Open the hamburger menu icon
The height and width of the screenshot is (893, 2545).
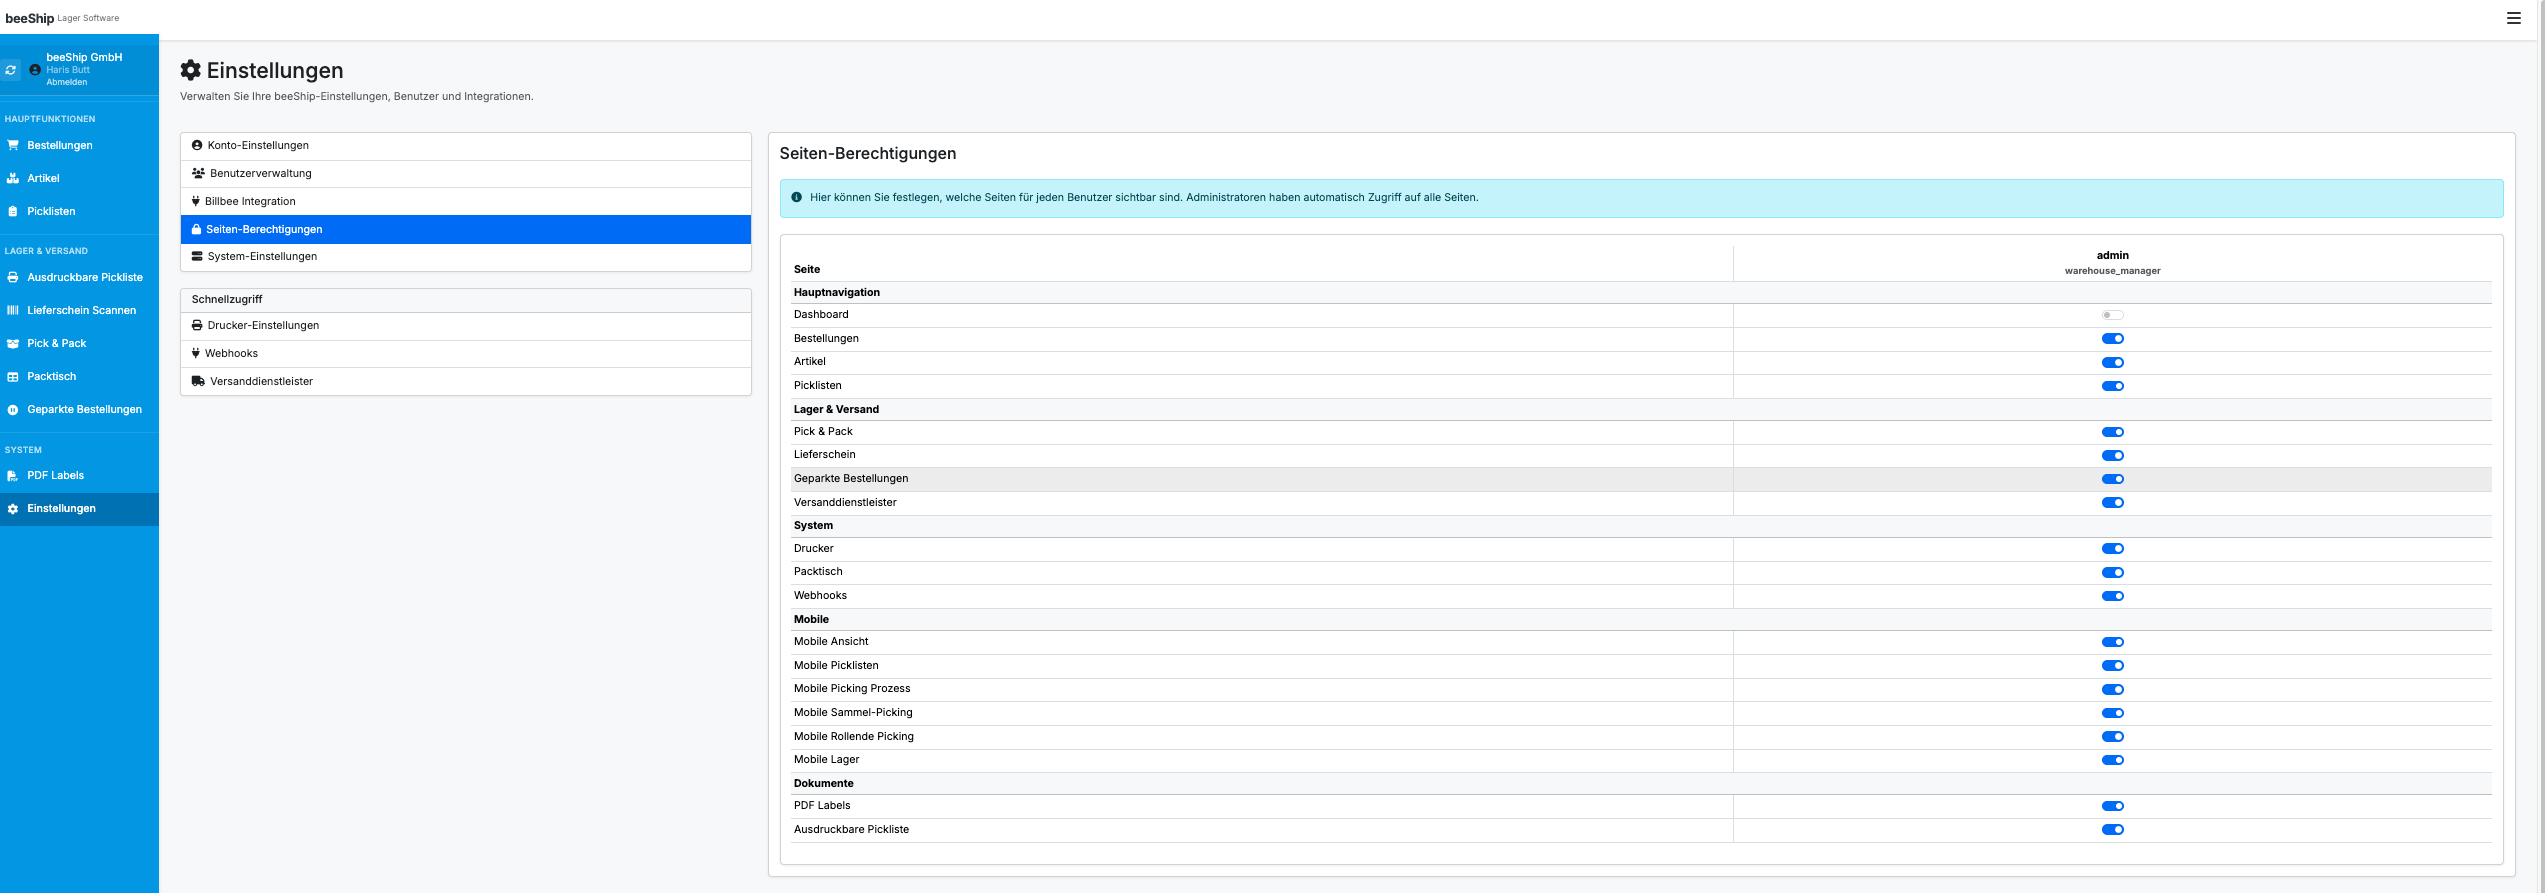2513,18
